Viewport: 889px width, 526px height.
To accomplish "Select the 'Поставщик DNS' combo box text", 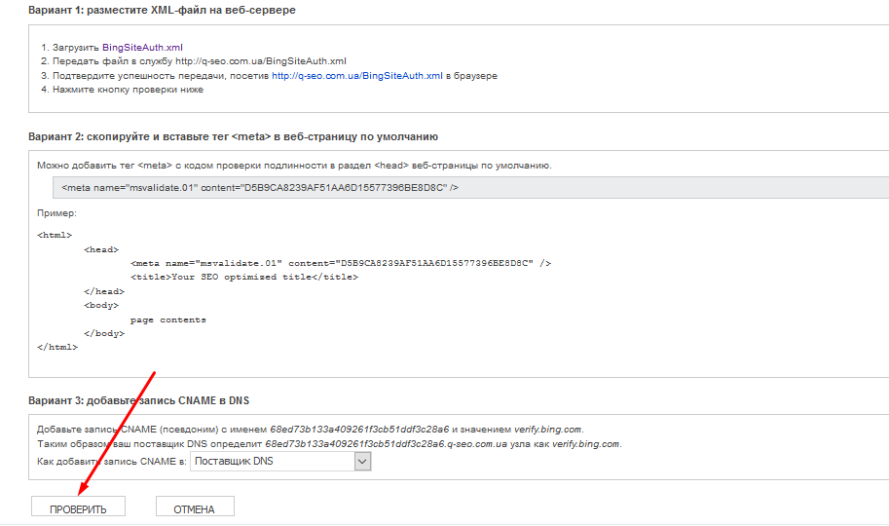I will [x=272, y=461].
